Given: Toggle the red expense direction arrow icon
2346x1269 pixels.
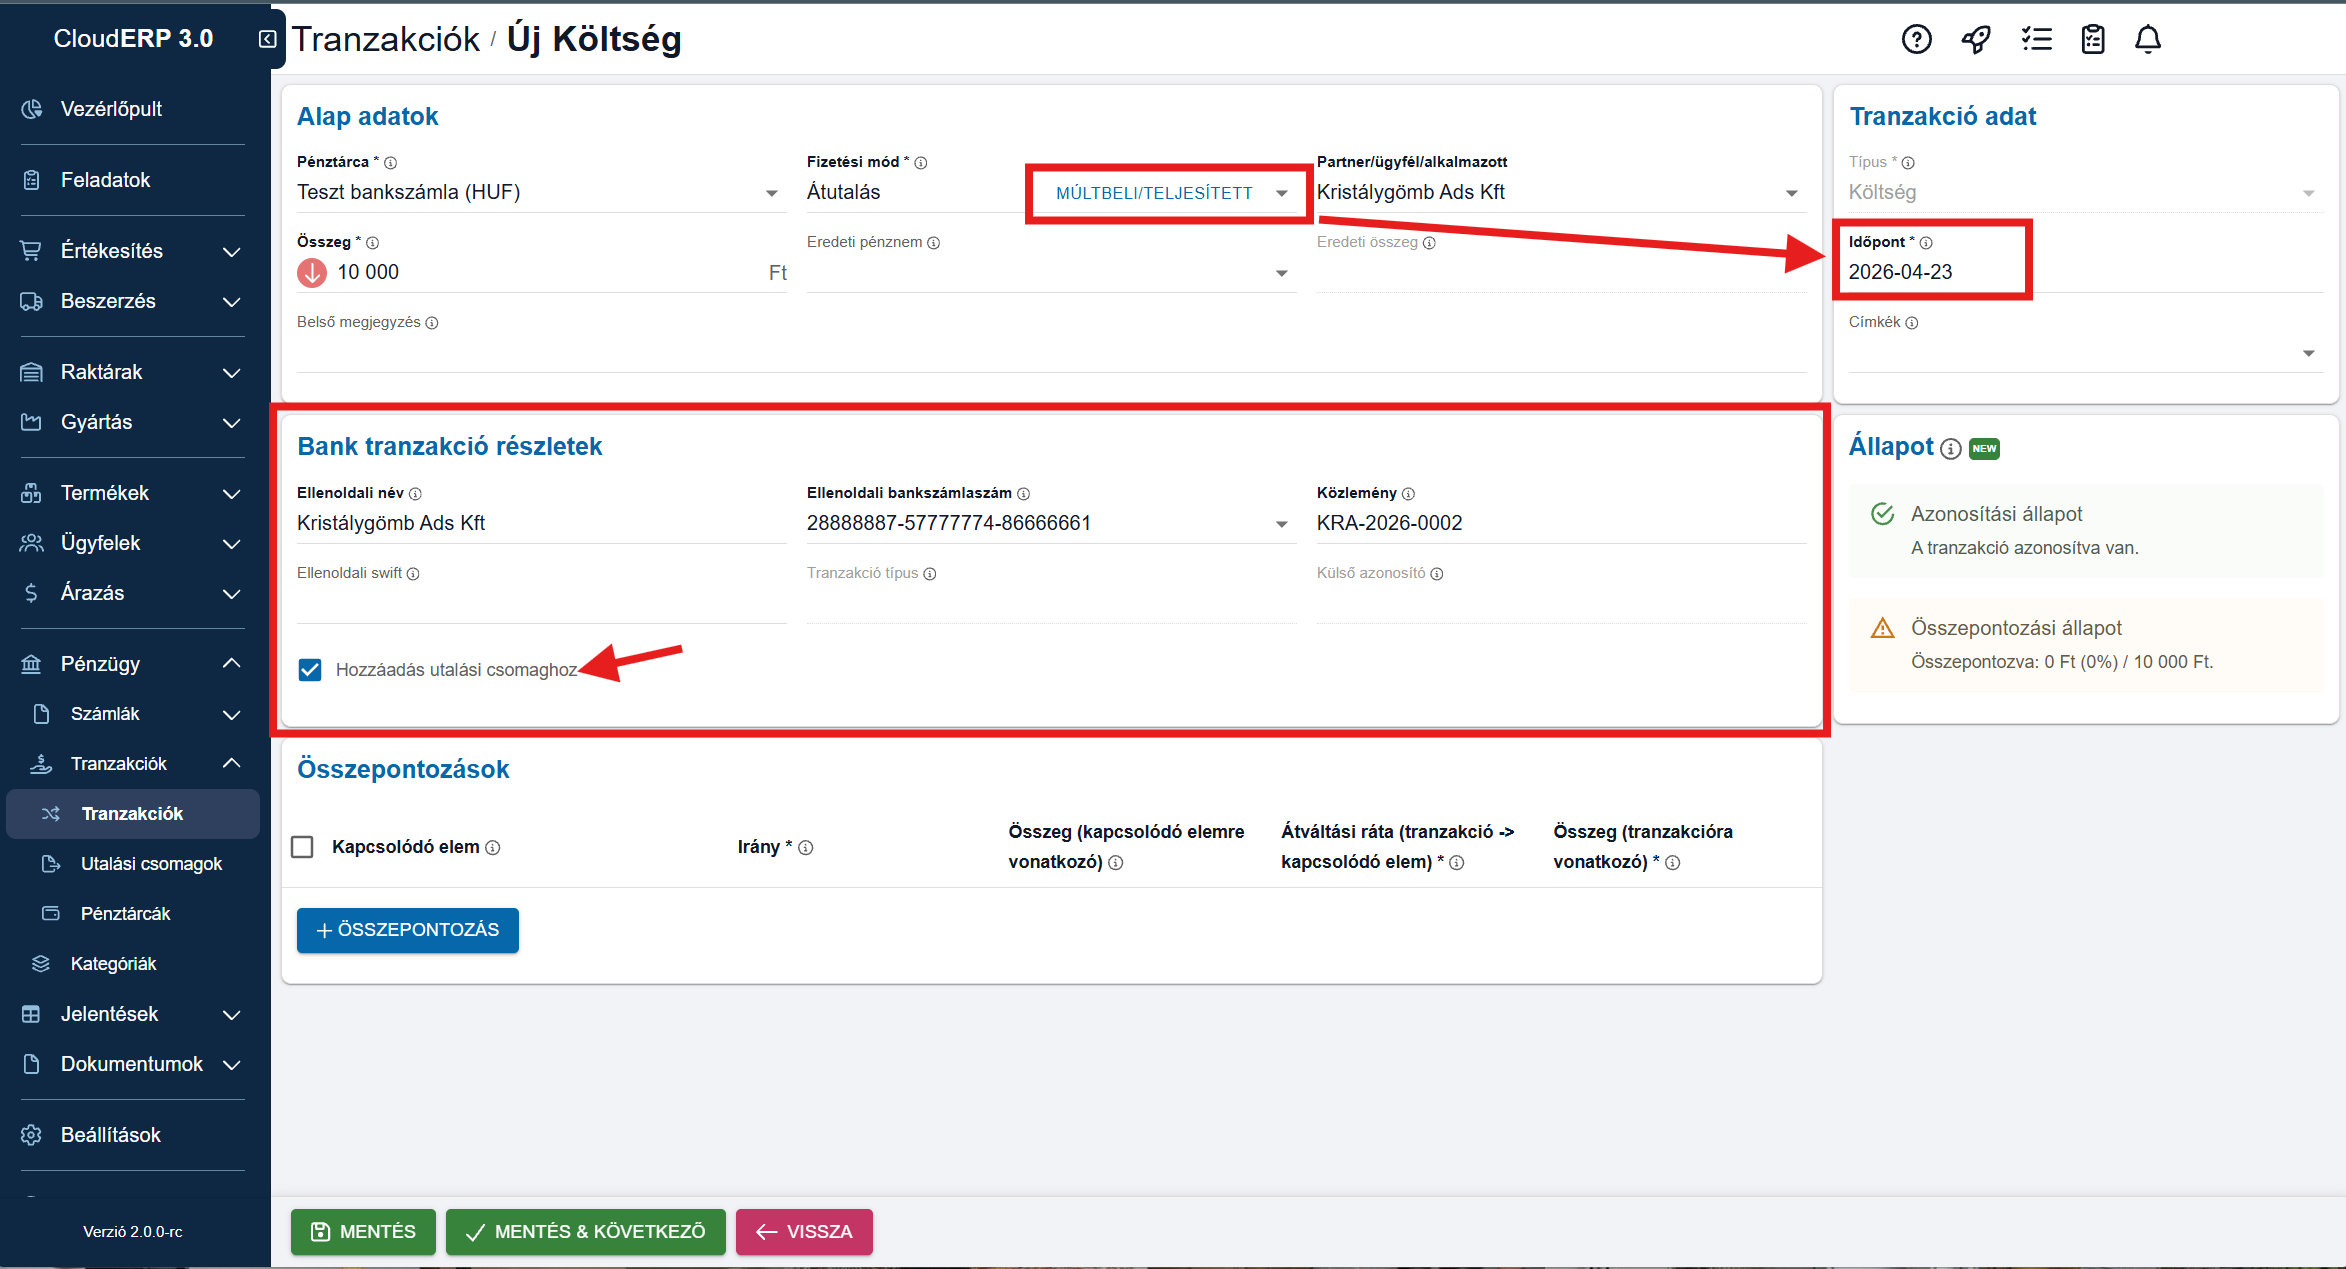Looking at the screenshot, I should [312, 272].
